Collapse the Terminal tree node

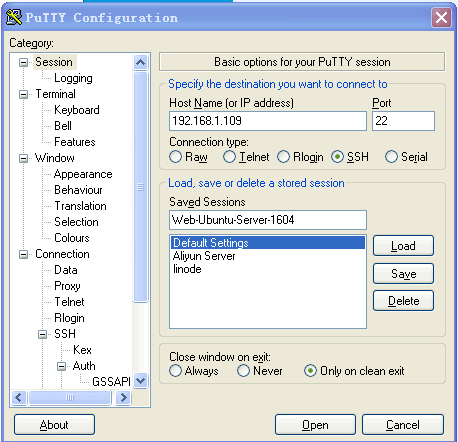coord(23,94)
